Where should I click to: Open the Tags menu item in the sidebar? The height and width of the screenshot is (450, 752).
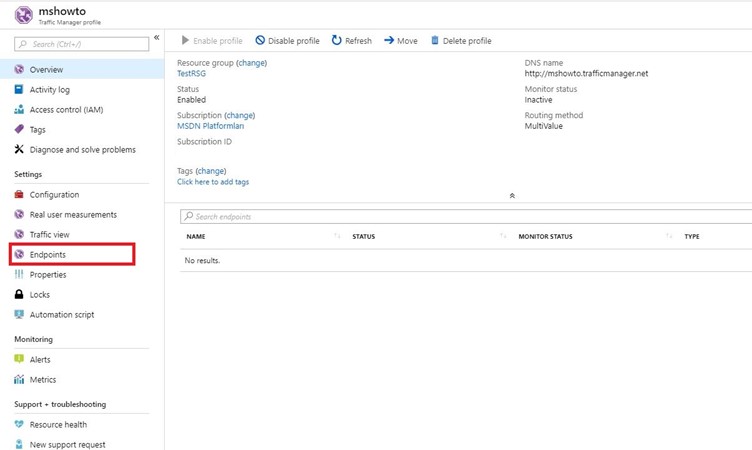tap(37, 130)
